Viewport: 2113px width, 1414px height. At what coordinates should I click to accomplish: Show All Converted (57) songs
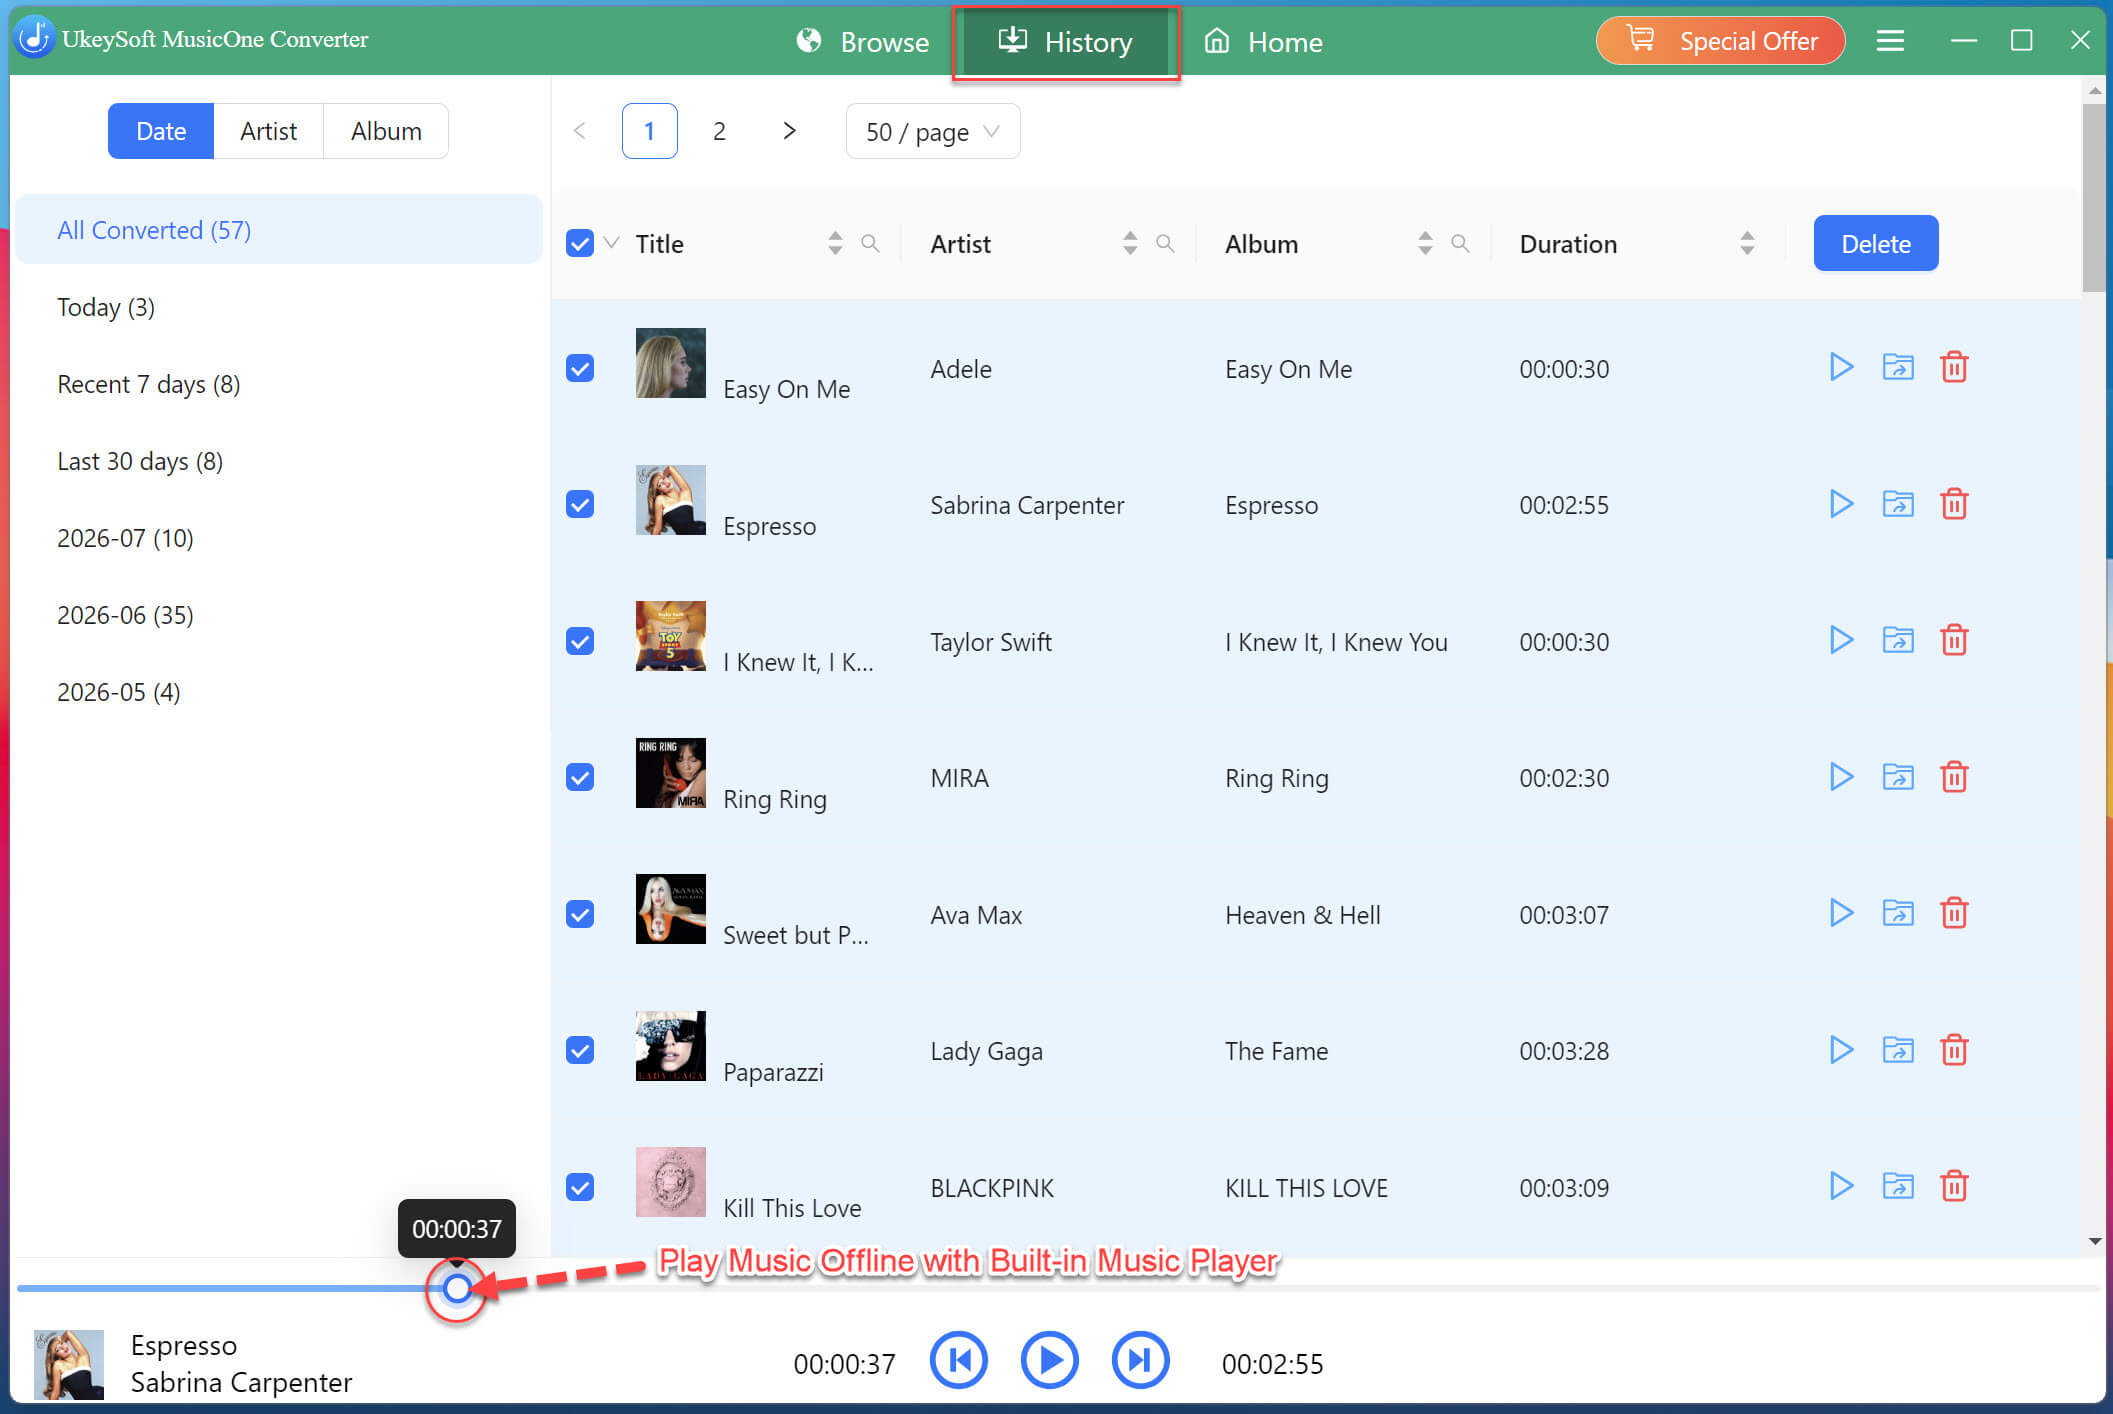click(x=279, y=230)
